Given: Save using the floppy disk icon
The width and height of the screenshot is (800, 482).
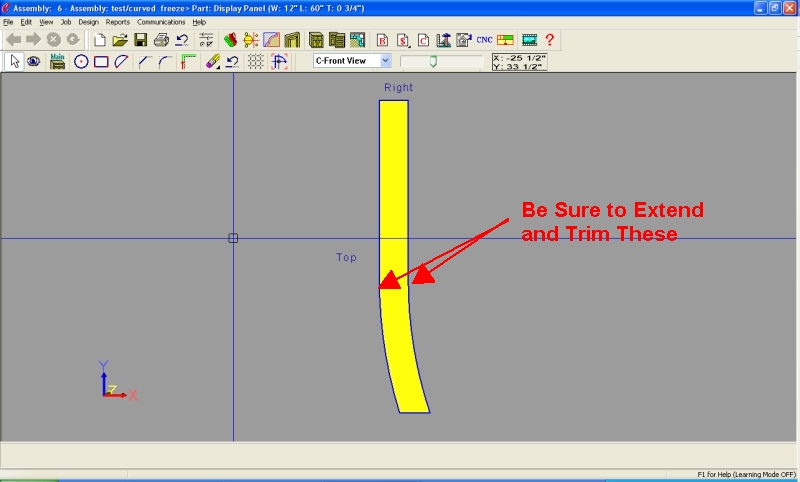Looking at the screenshot, I should [141, 40].
